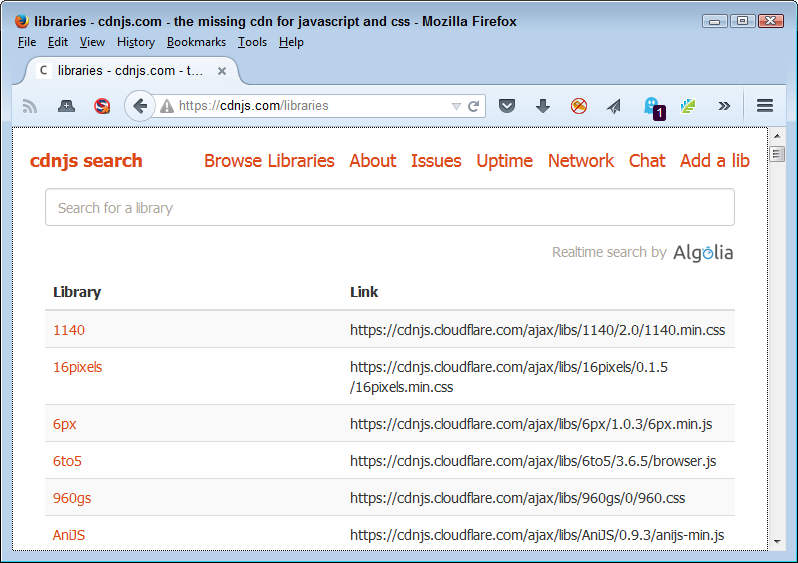Open the AniJS library link
Screen dimensions: 798x563
tap(69, 536)
